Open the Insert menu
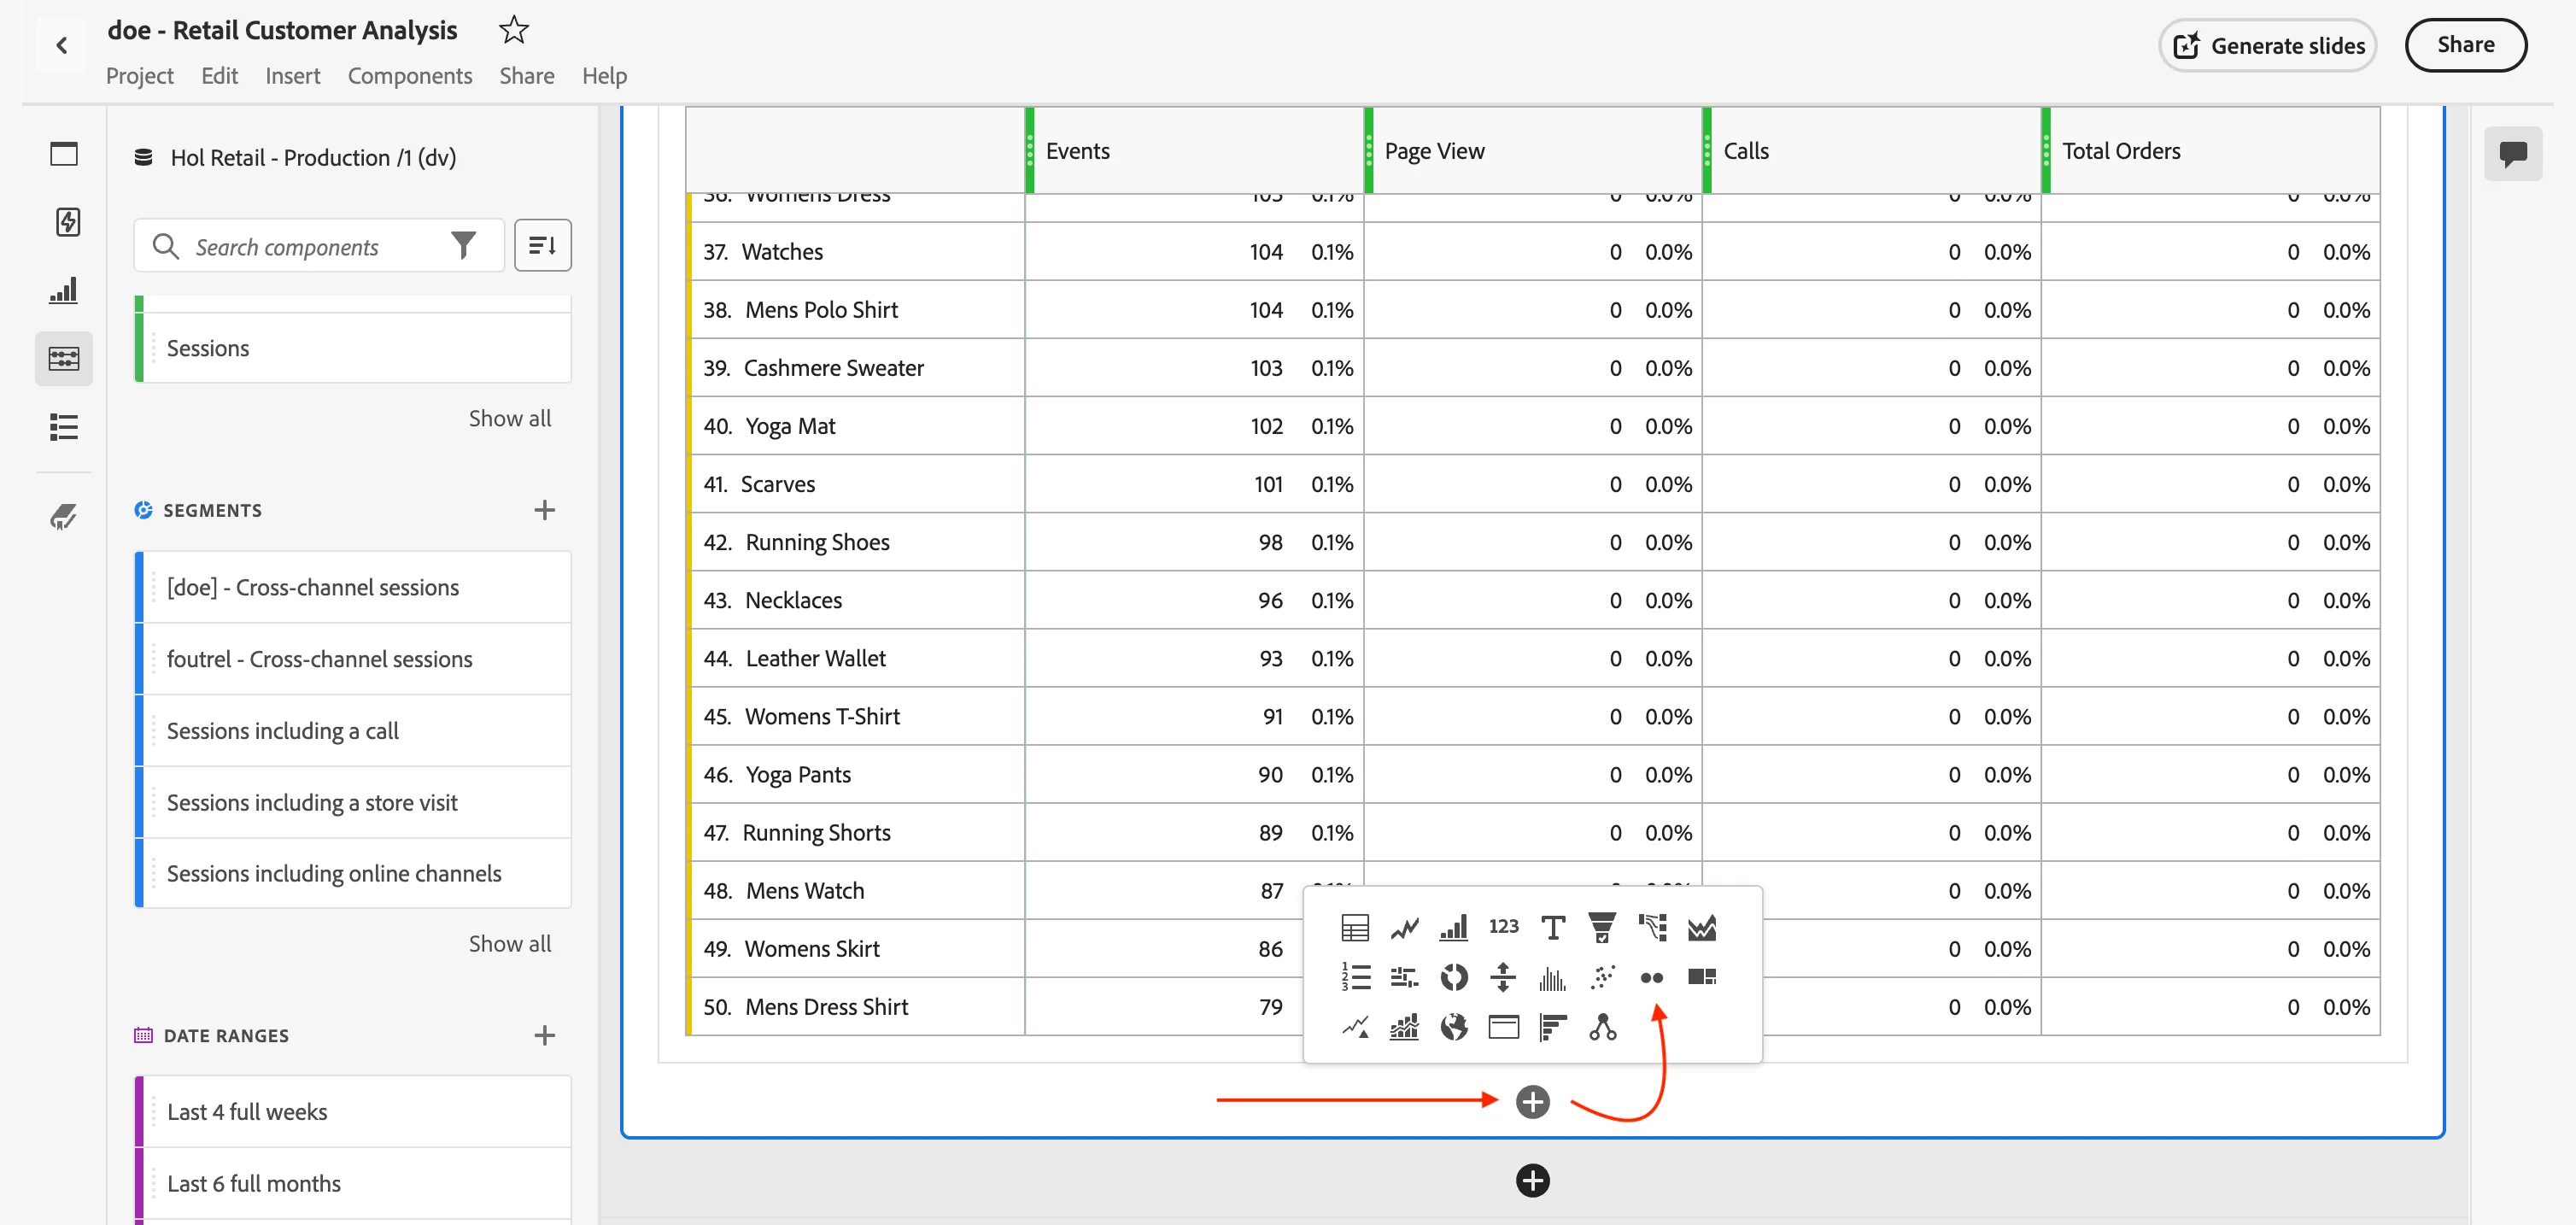 (293, 76)
